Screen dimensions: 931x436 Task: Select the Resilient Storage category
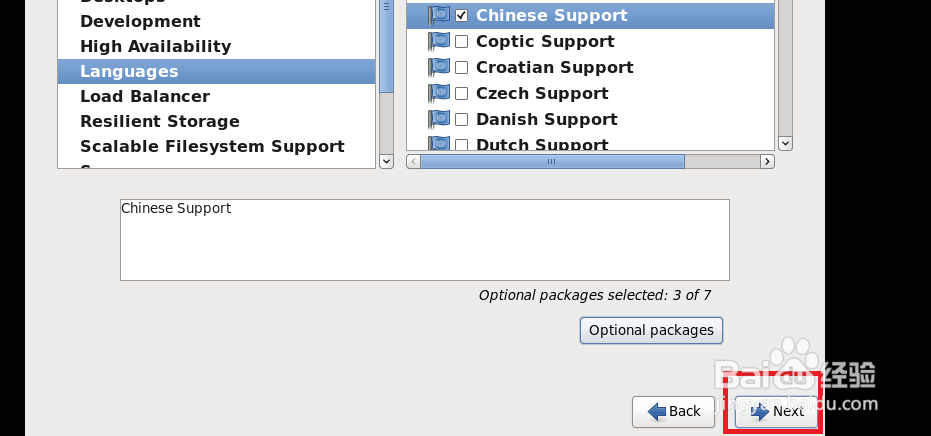tap(160, 122)
